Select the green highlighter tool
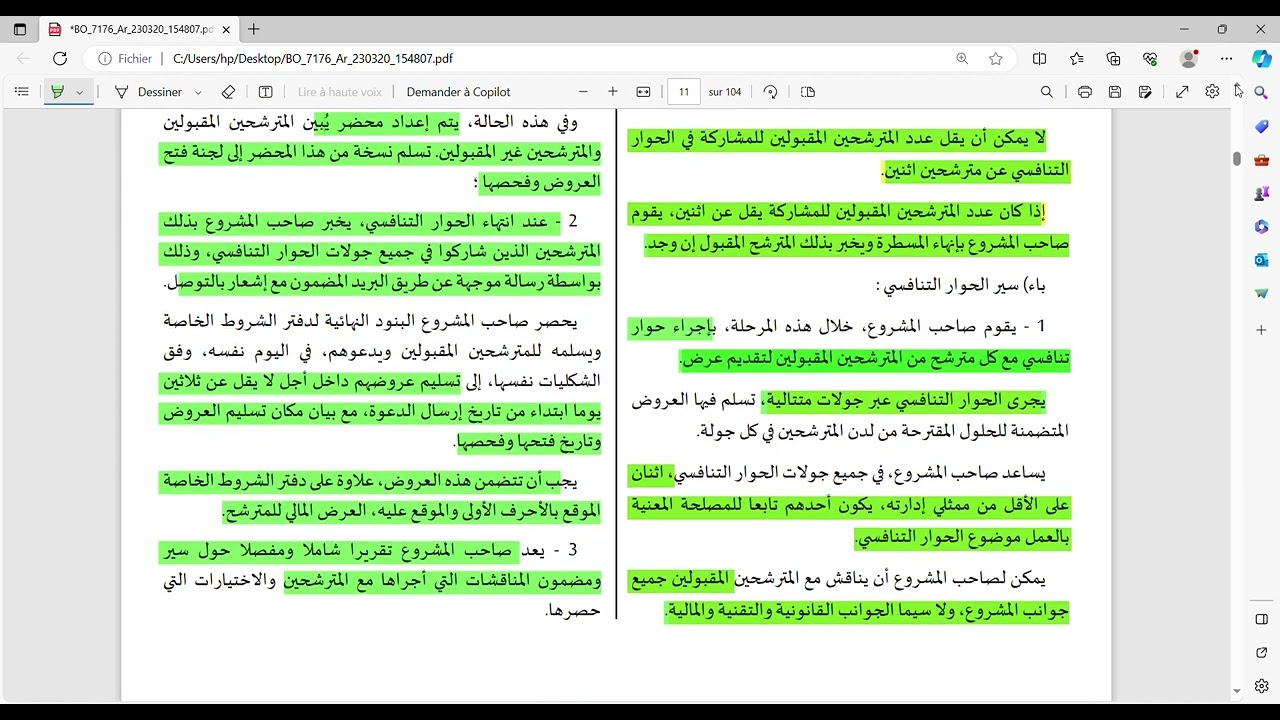 click(x=57, y=92)
